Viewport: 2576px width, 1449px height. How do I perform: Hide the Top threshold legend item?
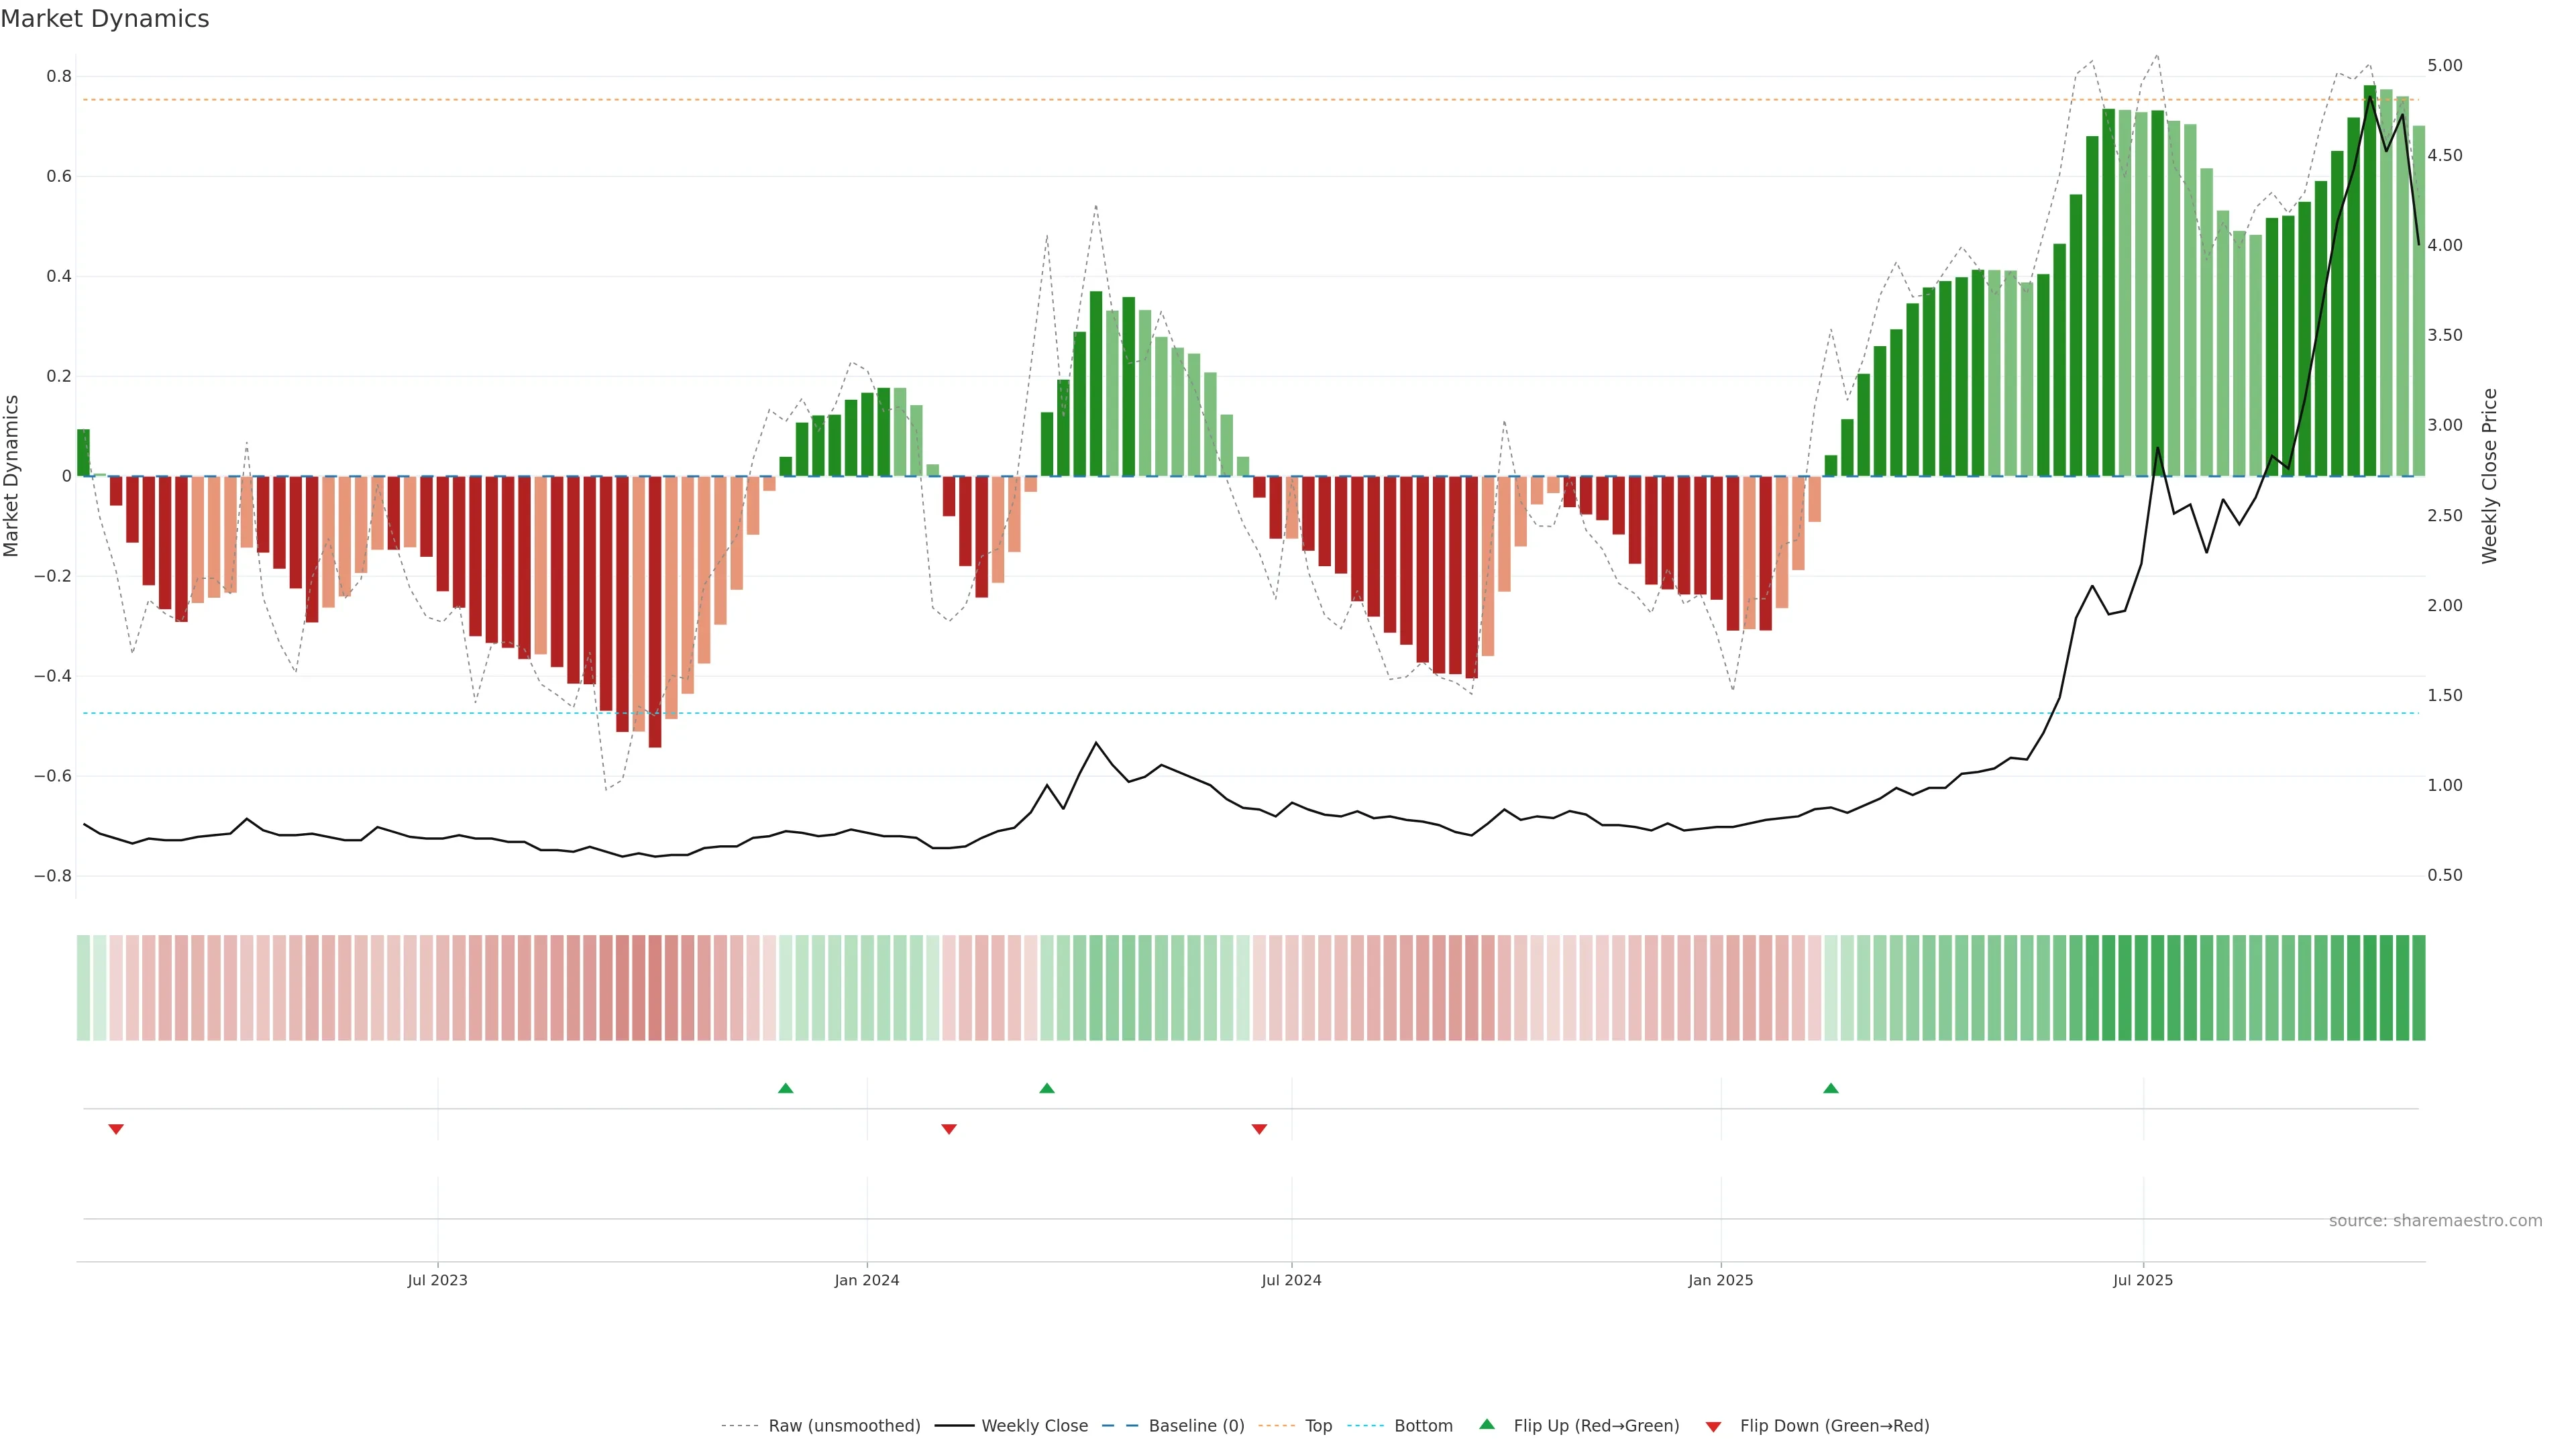1318,1426
